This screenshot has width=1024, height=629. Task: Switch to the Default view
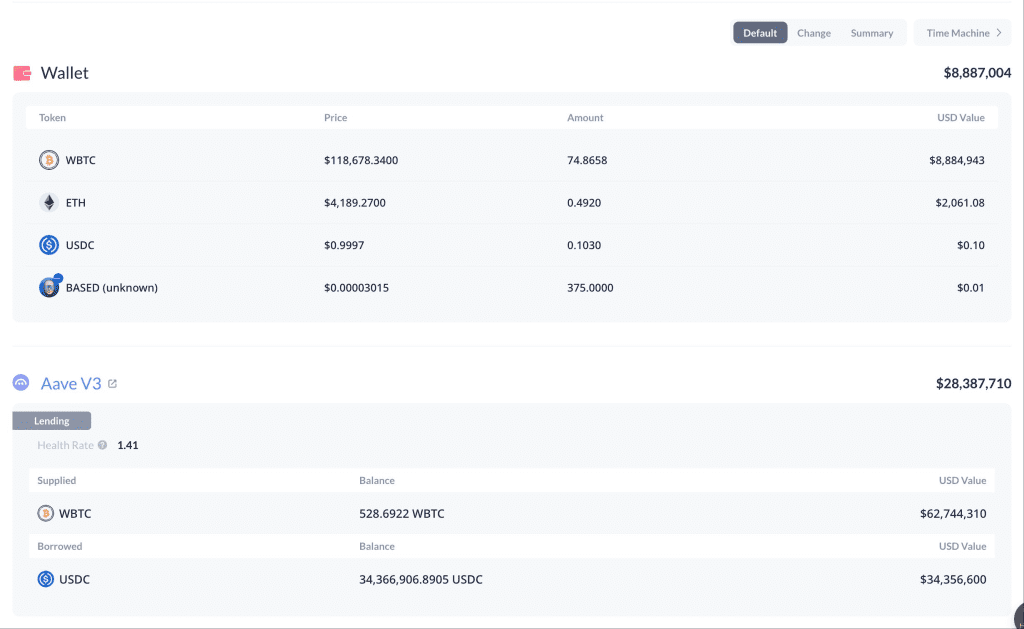pyautogui.click(x=760, y=33)
